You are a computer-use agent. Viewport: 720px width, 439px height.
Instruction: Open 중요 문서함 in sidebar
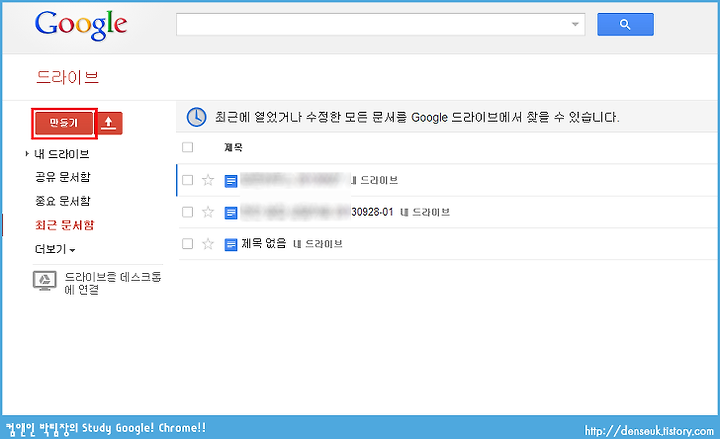click(63, 201)
